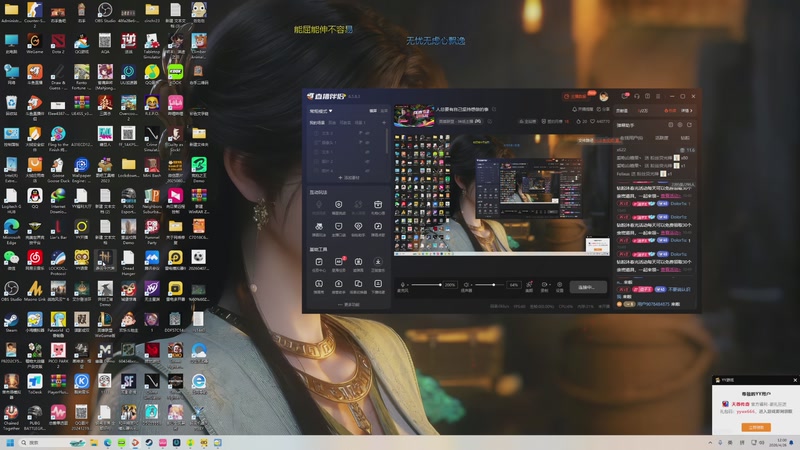Click the stream cover thumbnail
This screenshot has height=450, width=800.
[x=414, y=115]
